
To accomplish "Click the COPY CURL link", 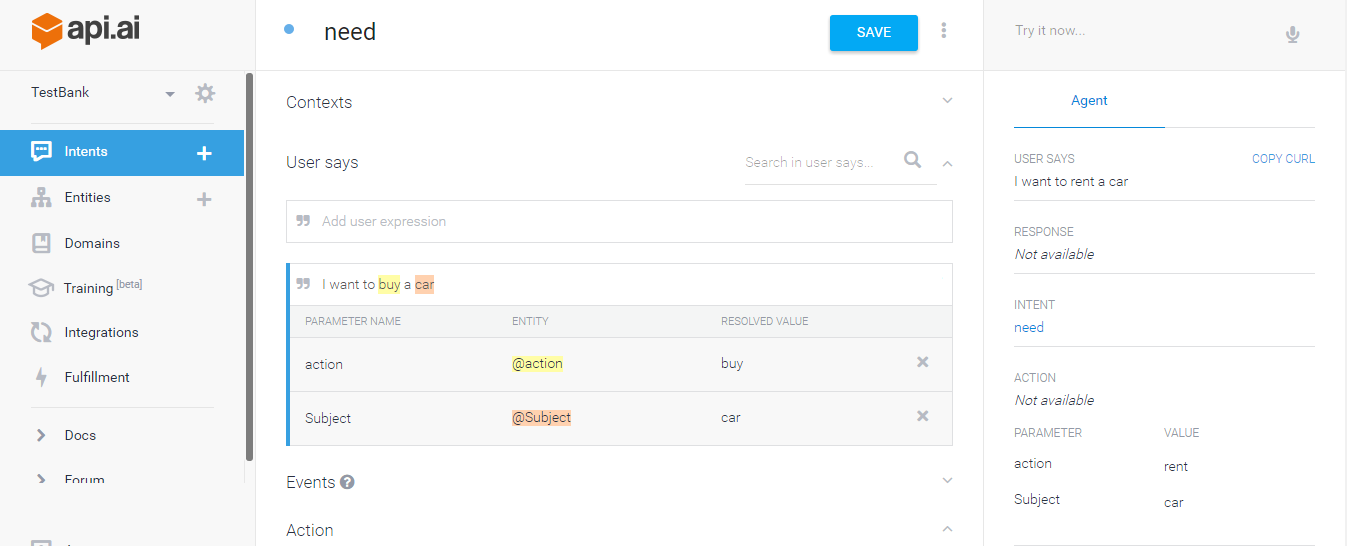I will click(x=1283, y=159).
